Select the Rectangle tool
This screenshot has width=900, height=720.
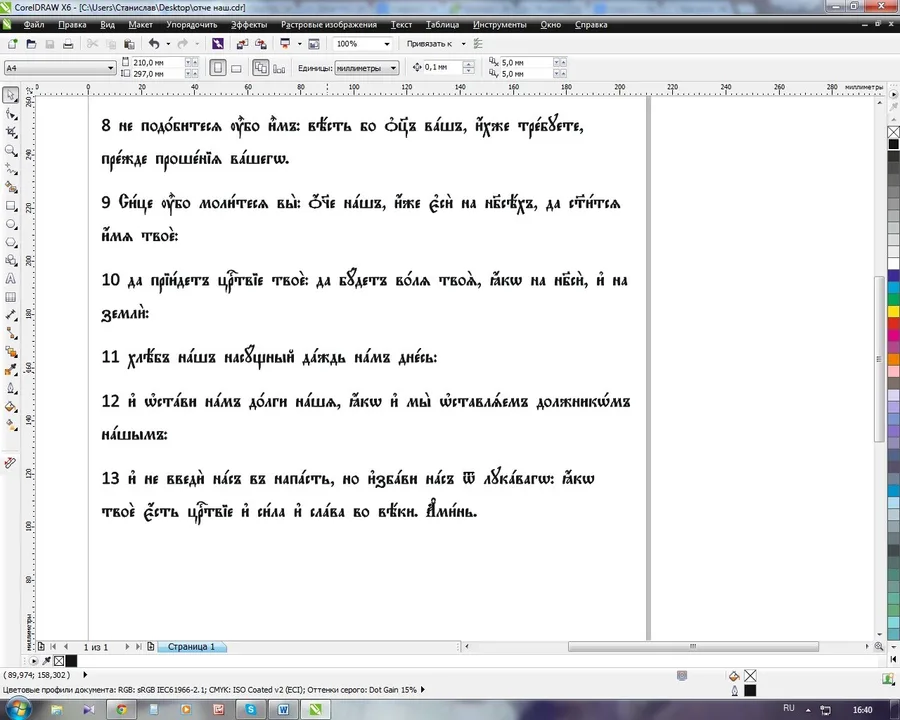coord(11,206)
